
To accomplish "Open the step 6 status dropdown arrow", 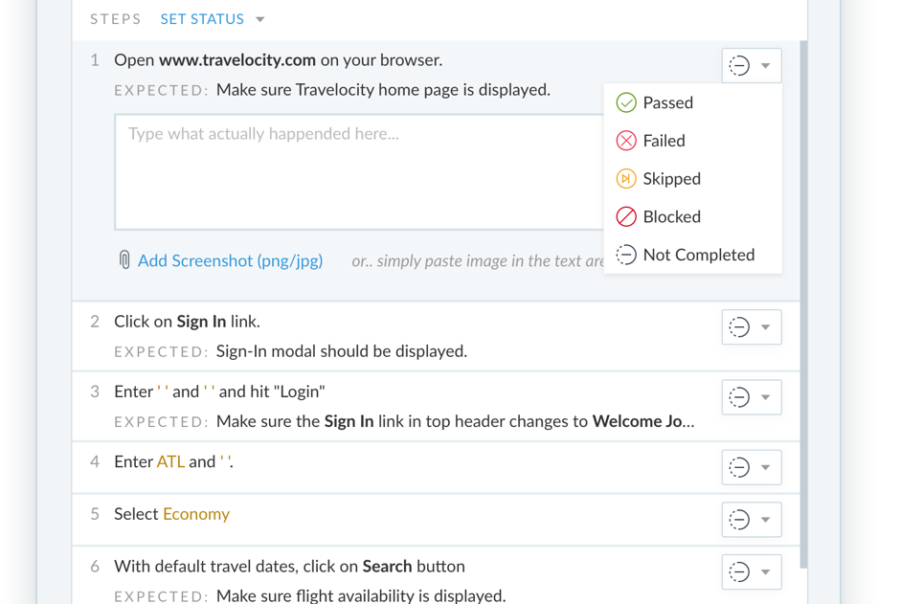I will [x=766, y=572].
